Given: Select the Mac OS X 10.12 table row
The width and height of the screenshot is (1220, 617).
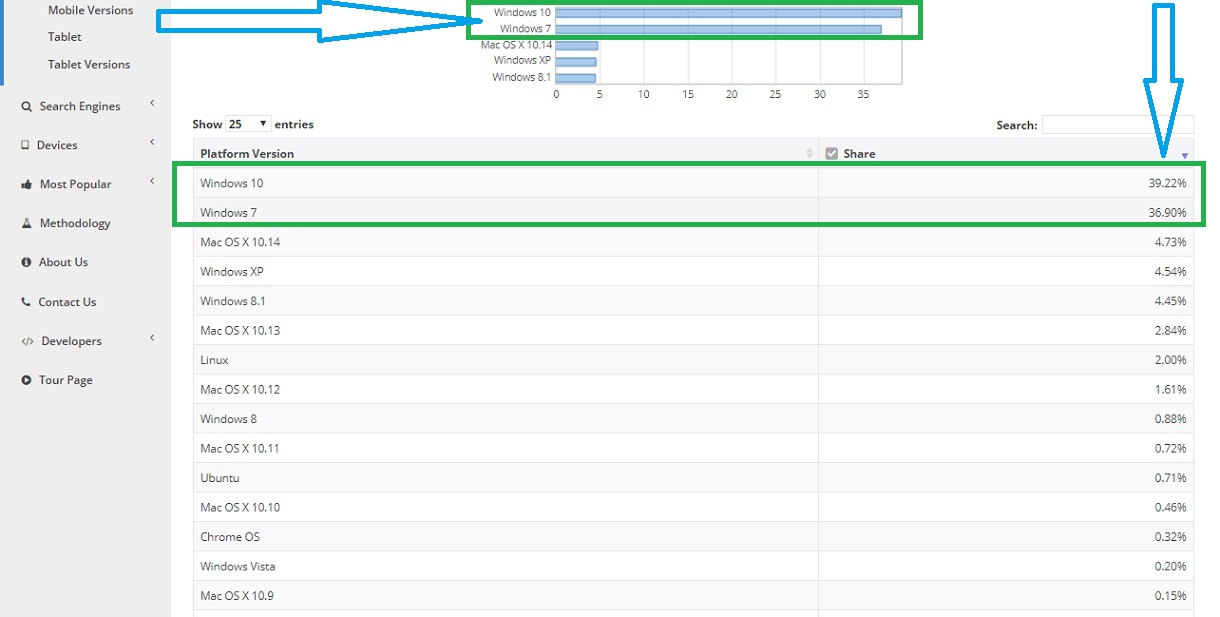Looking at the screenshot, I should [693, 389].
